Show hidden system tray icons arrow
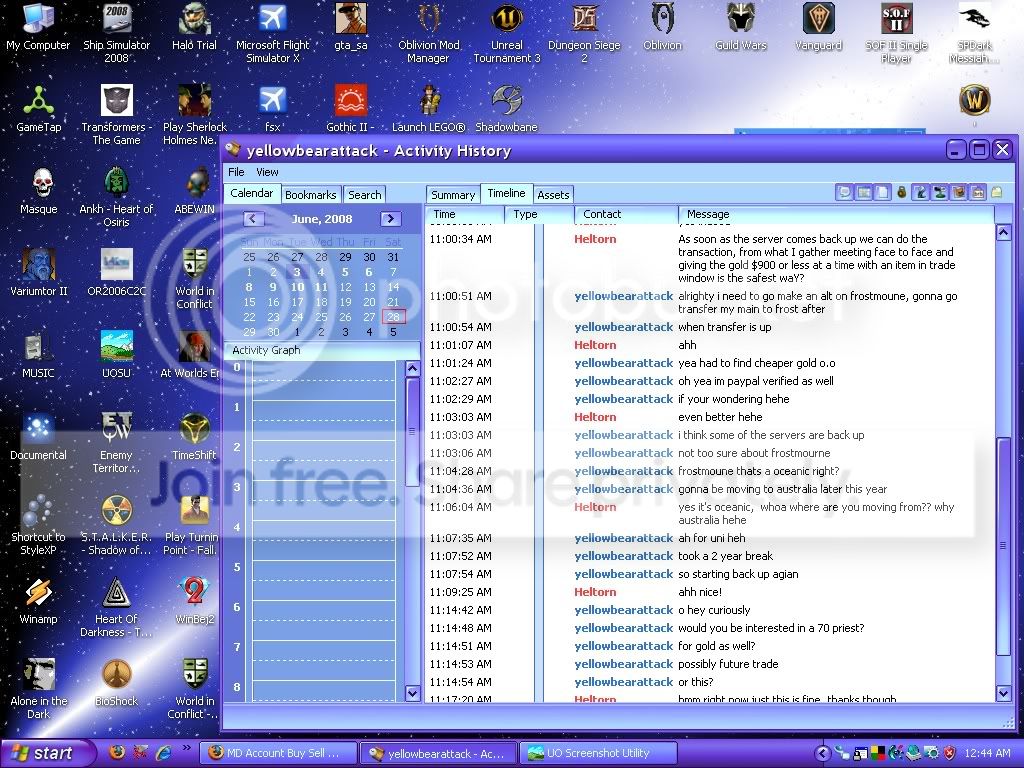Viewport: 1024px width, 768px height. (823, 754)
